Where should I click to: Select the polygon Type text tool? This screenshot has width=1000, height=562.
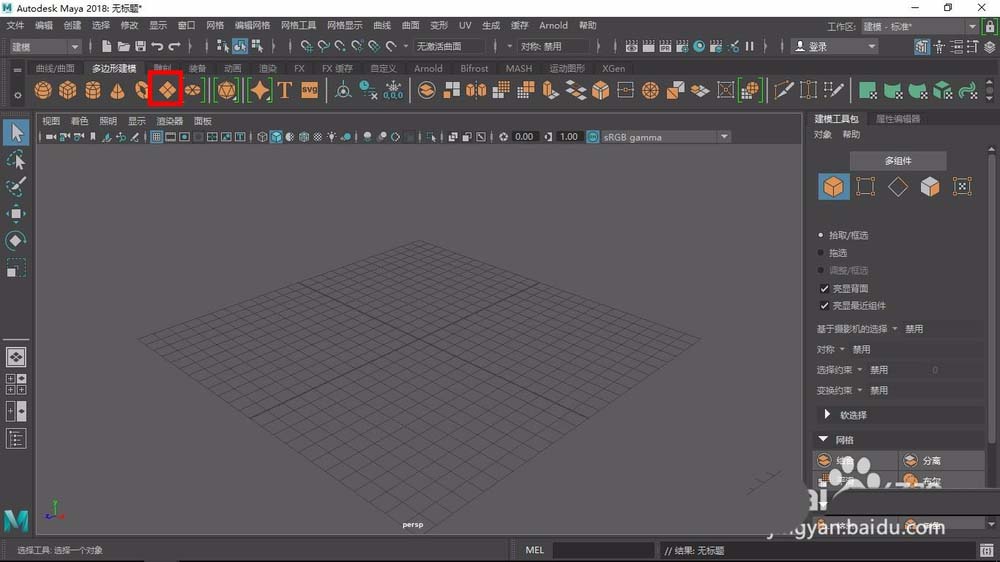[x=284, y=91]
